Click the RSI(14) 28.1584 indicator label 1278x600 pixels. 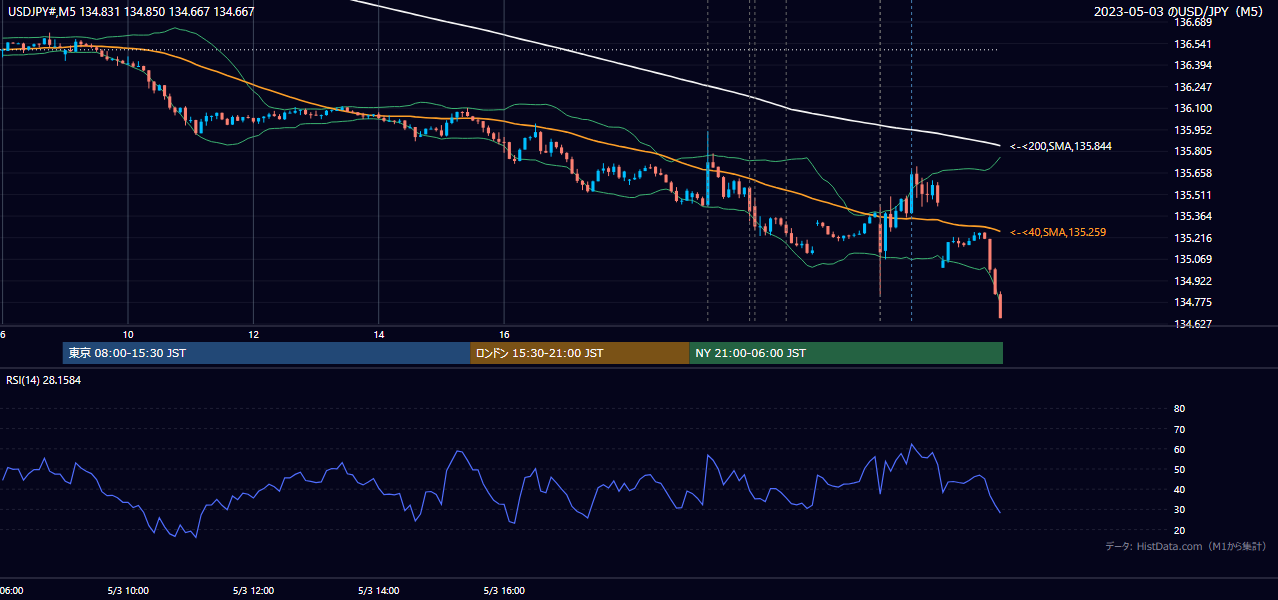point(44,380)
